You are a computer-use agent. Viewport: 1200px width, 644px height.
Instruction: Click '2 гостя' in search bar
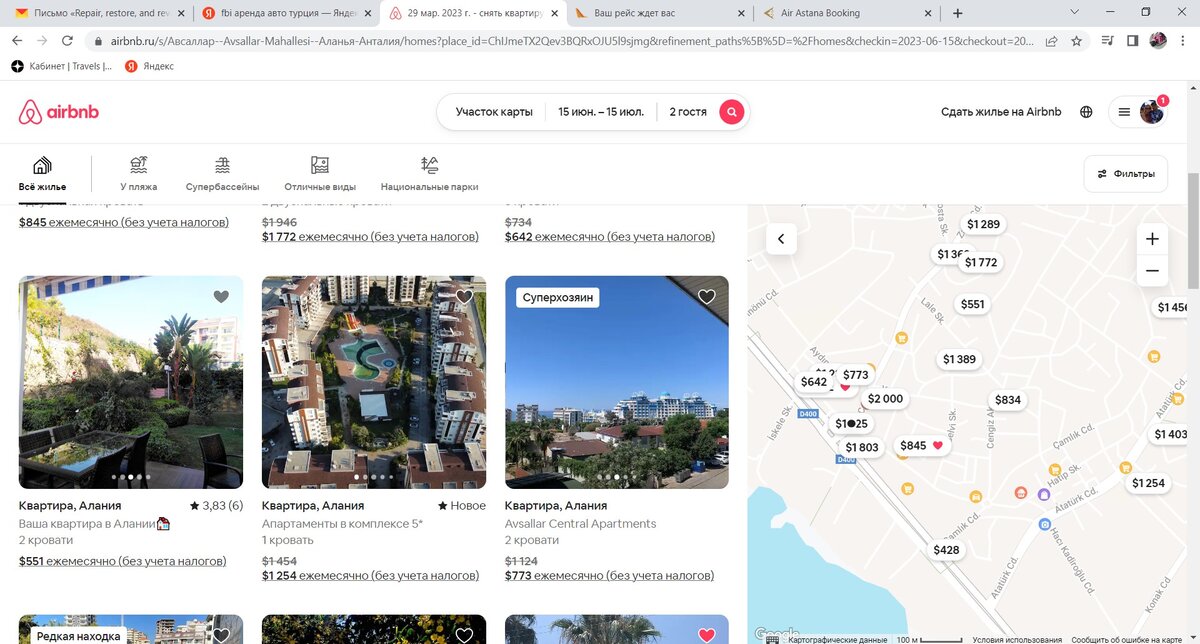[x=688, y=112]
